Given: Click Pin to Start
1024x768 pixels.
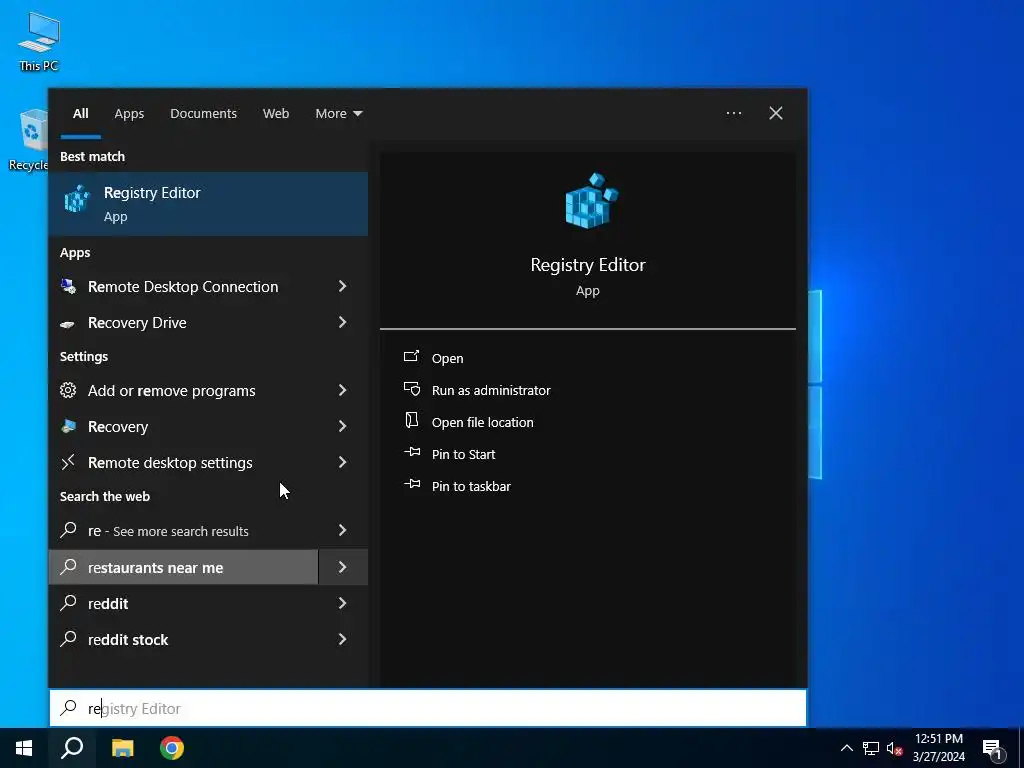Looking at the screenshot, I should (x=463, y=455).
